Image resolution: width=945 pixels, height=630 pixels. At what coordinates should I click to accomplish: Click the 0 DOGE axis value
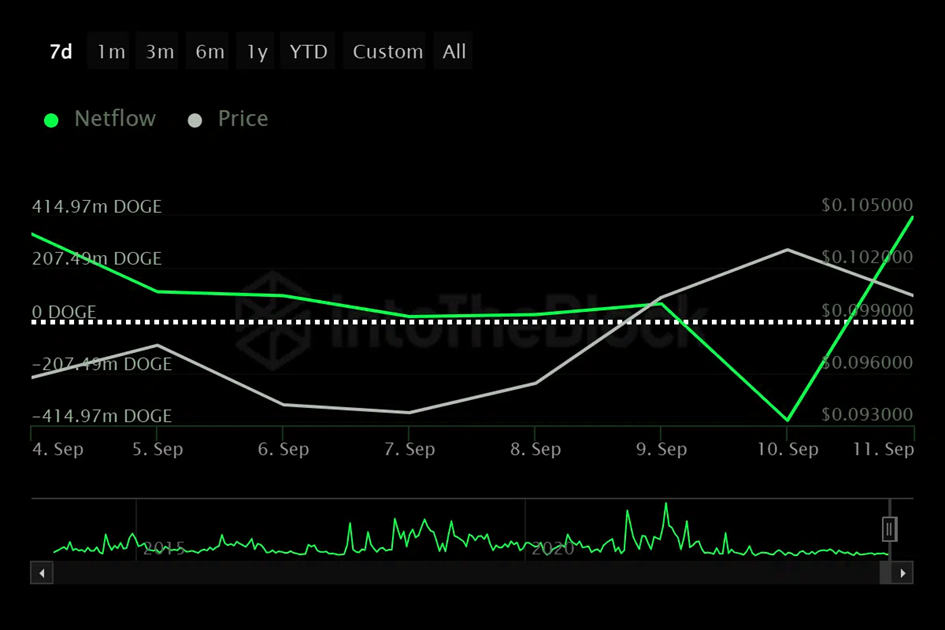tap(64, 312)
